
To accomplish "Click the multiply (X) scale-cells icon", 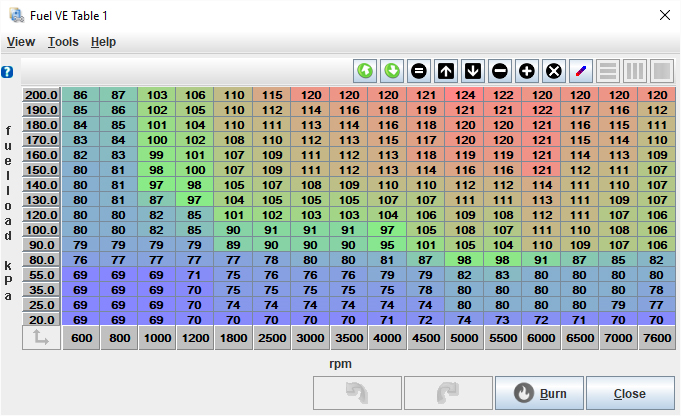I will [x=554, y=72].
